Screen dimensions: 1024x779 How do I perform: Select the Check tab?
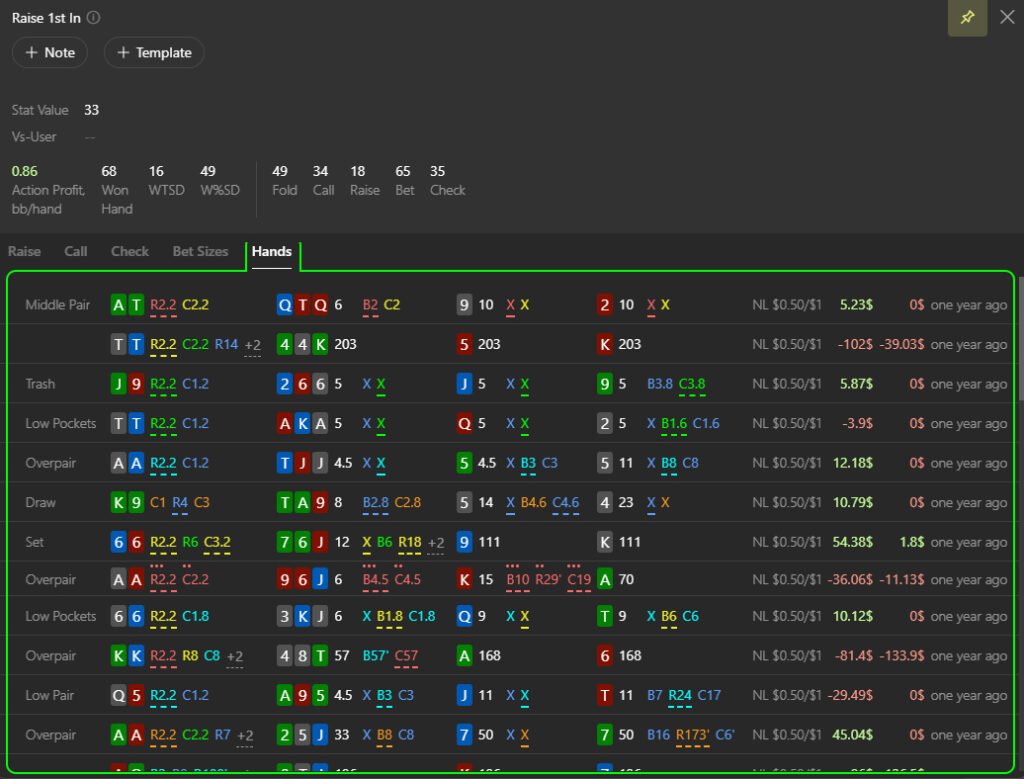tap(130, 251)
